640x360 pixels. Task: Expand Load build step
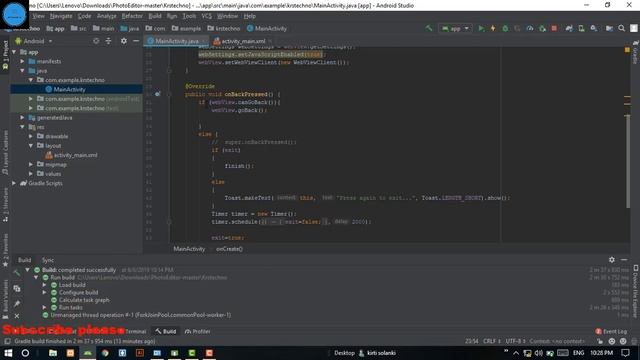point(44,285)
